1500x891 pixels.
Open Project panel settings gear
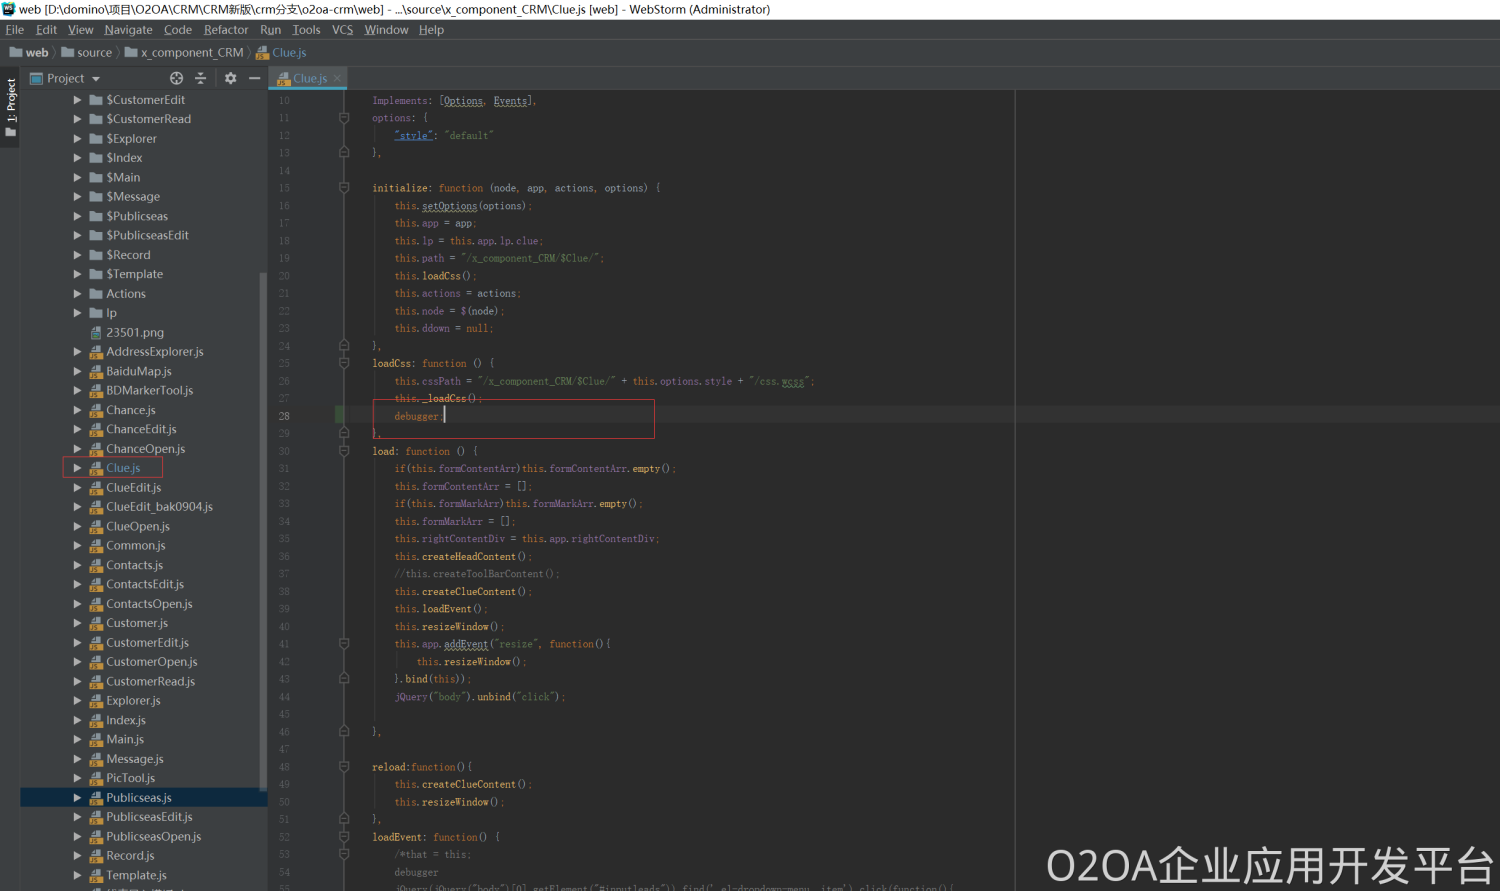(230, 78)
